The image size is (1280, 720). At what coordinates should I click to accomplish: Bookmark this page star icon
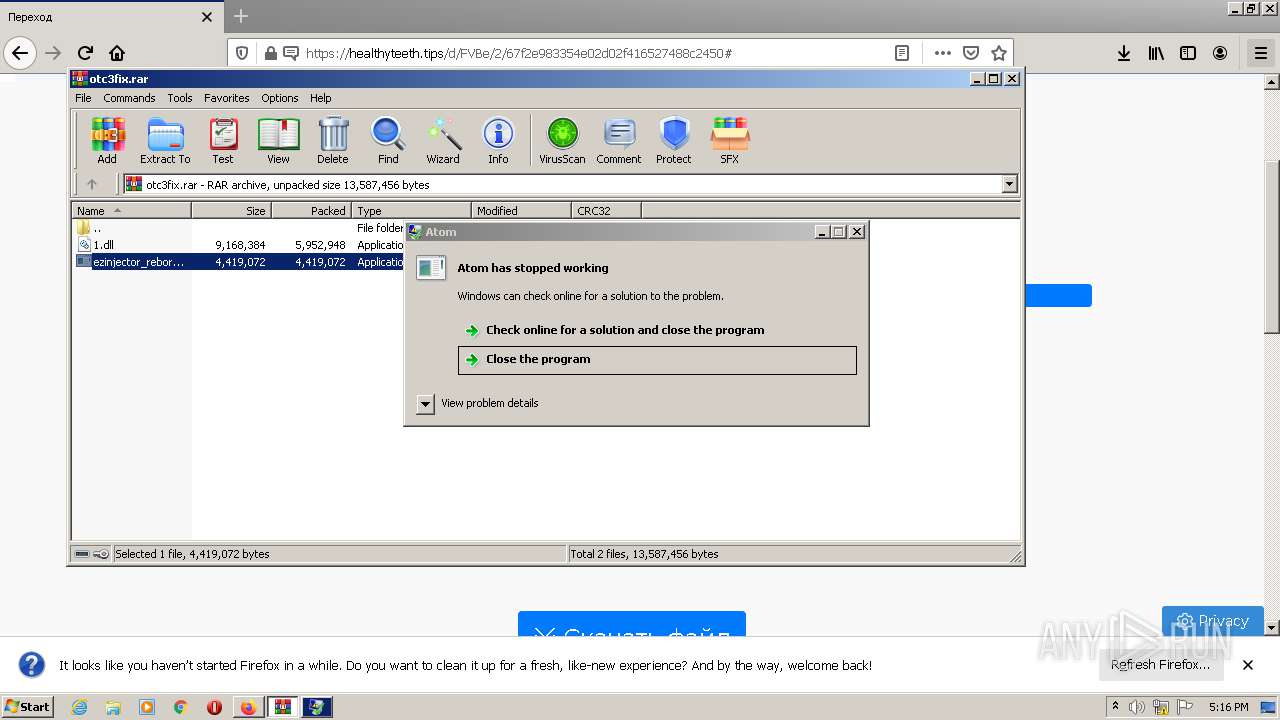pos(998,53)
